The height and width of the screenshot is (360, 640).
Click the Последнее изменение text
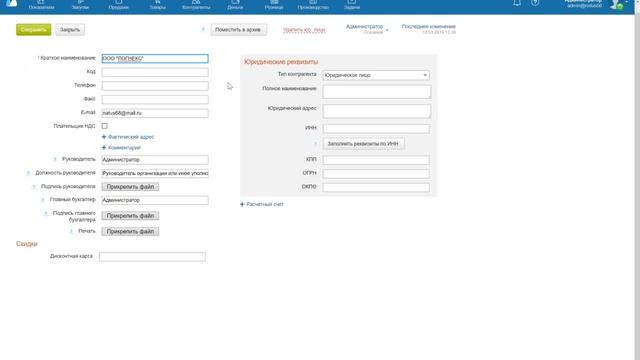429,27
